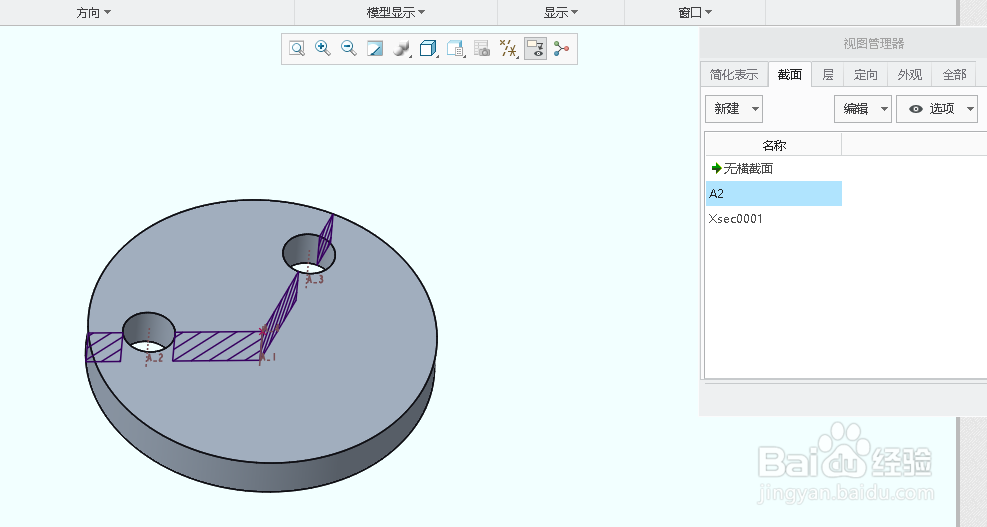Switch to the 外观 tab

click(910, 74)
